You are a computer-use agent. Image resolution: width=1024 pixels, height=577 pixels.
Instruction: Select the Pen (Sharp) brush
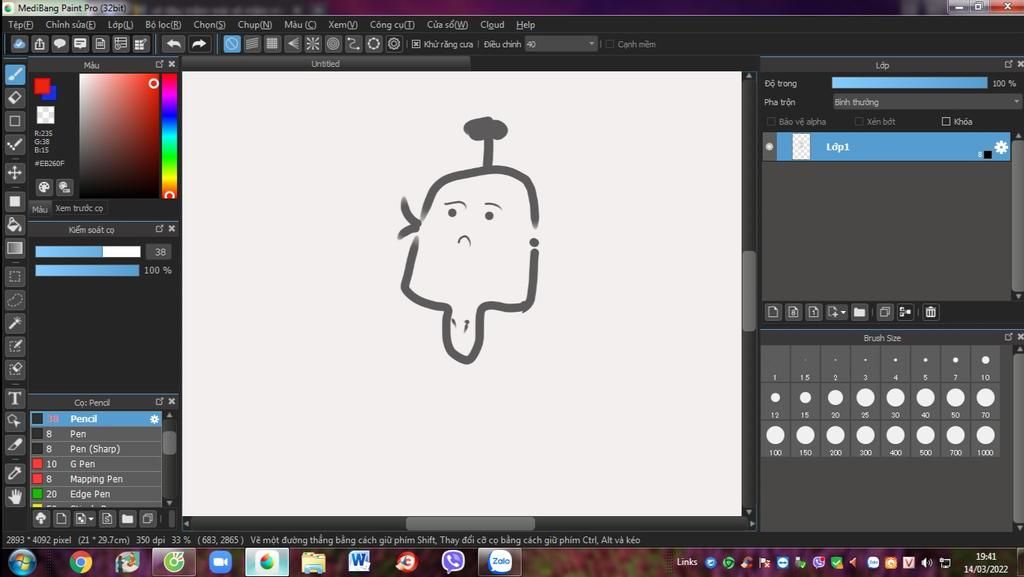click(x=96, y=449)
